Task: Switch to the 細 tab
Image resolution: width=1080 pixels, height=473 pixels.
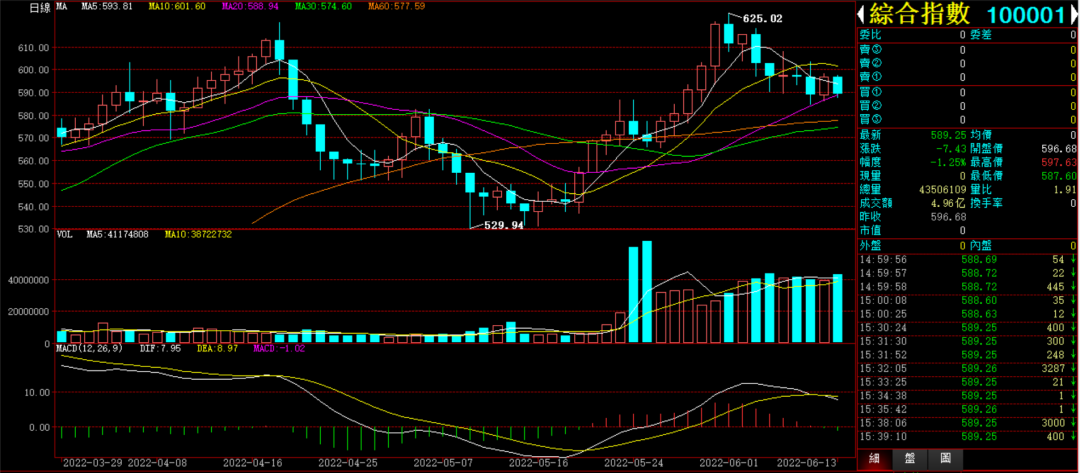Action: click(875, 460)
